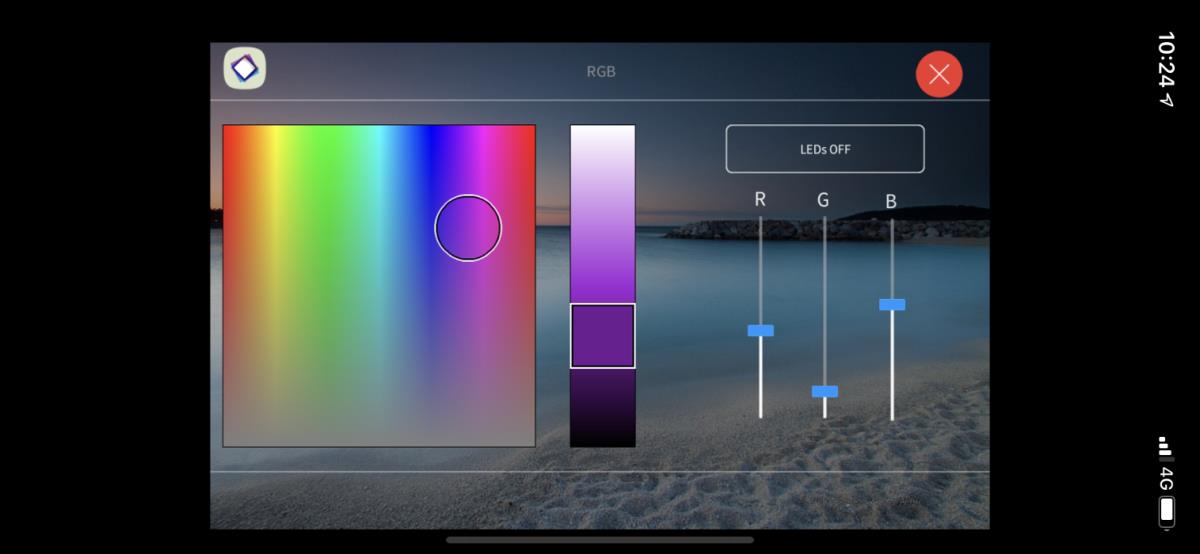This screenshot has width=1200, height=554.
Task: Turn off lights with LEDs OFF button
Action: pyautogui.click(x=825, y=149)
